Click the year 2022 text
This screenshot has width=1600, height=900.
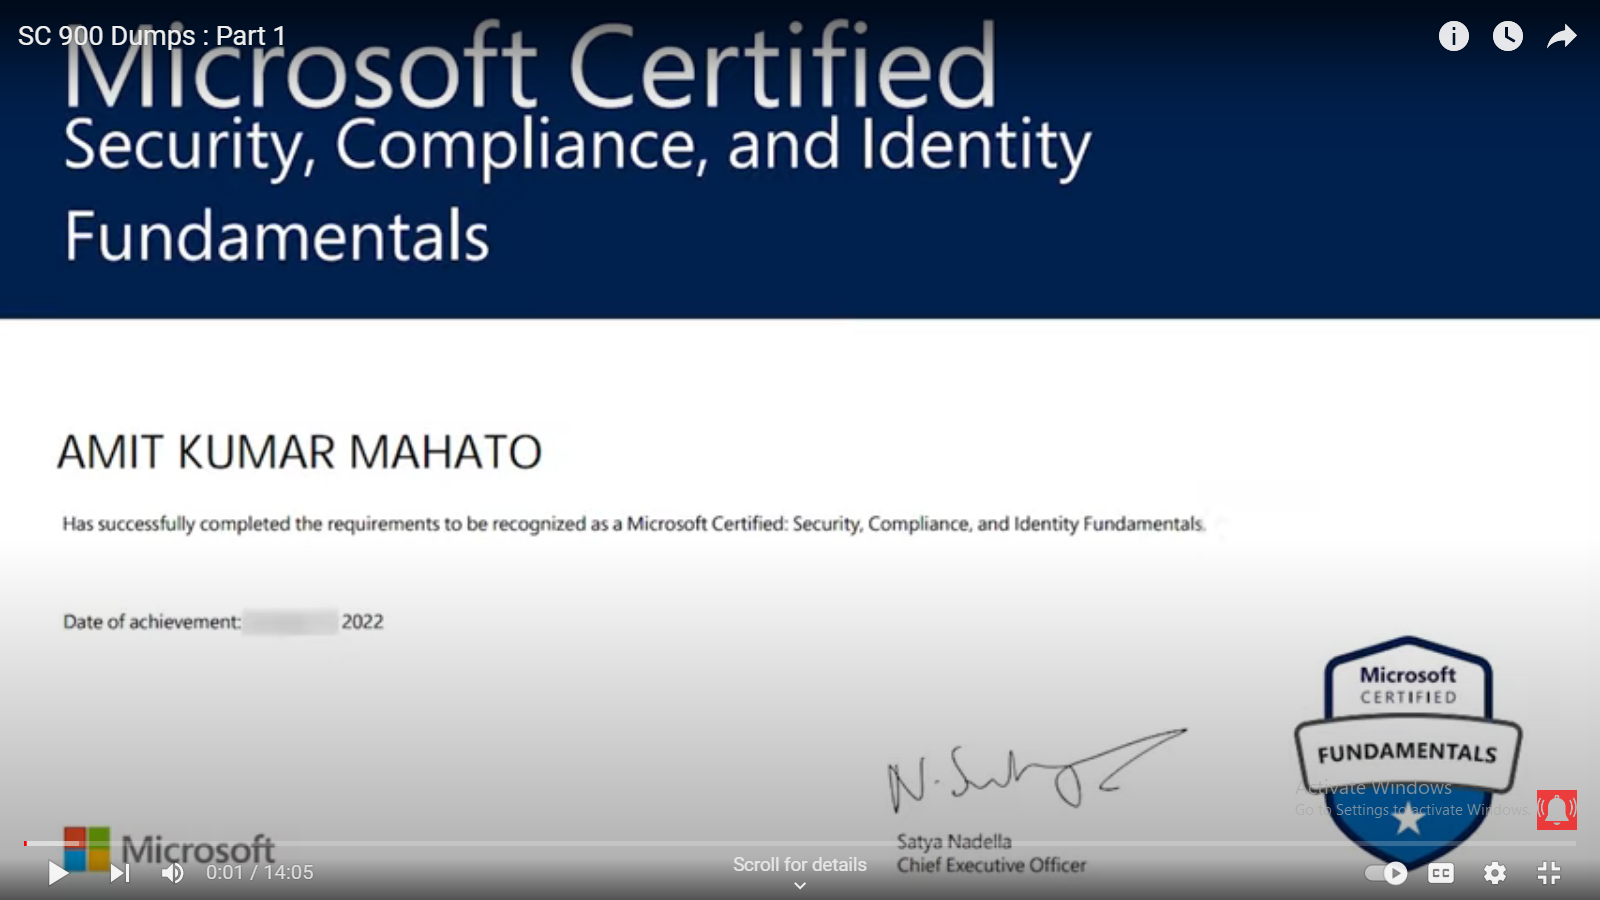363,622
